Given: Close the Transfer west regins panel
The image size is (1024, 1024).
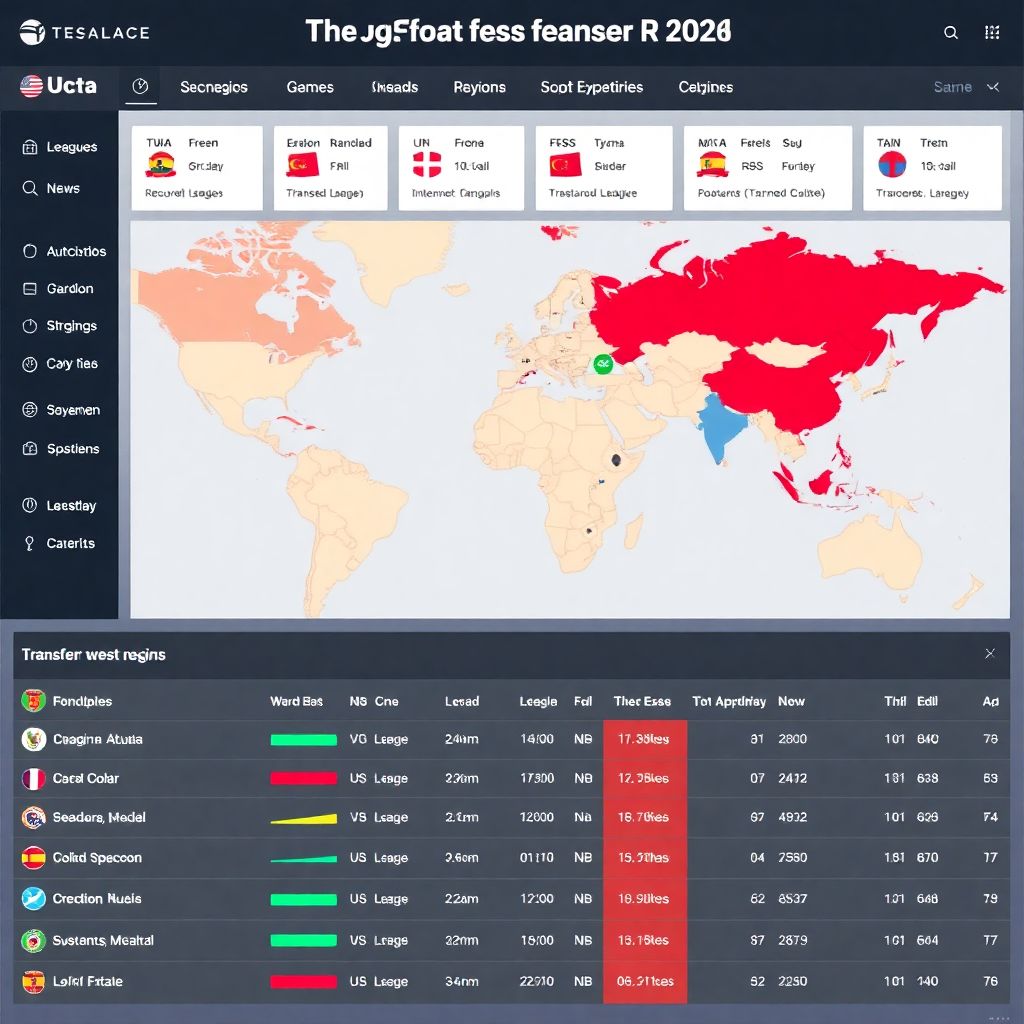Looking at the screenshot, I should (x=989, y=654).
